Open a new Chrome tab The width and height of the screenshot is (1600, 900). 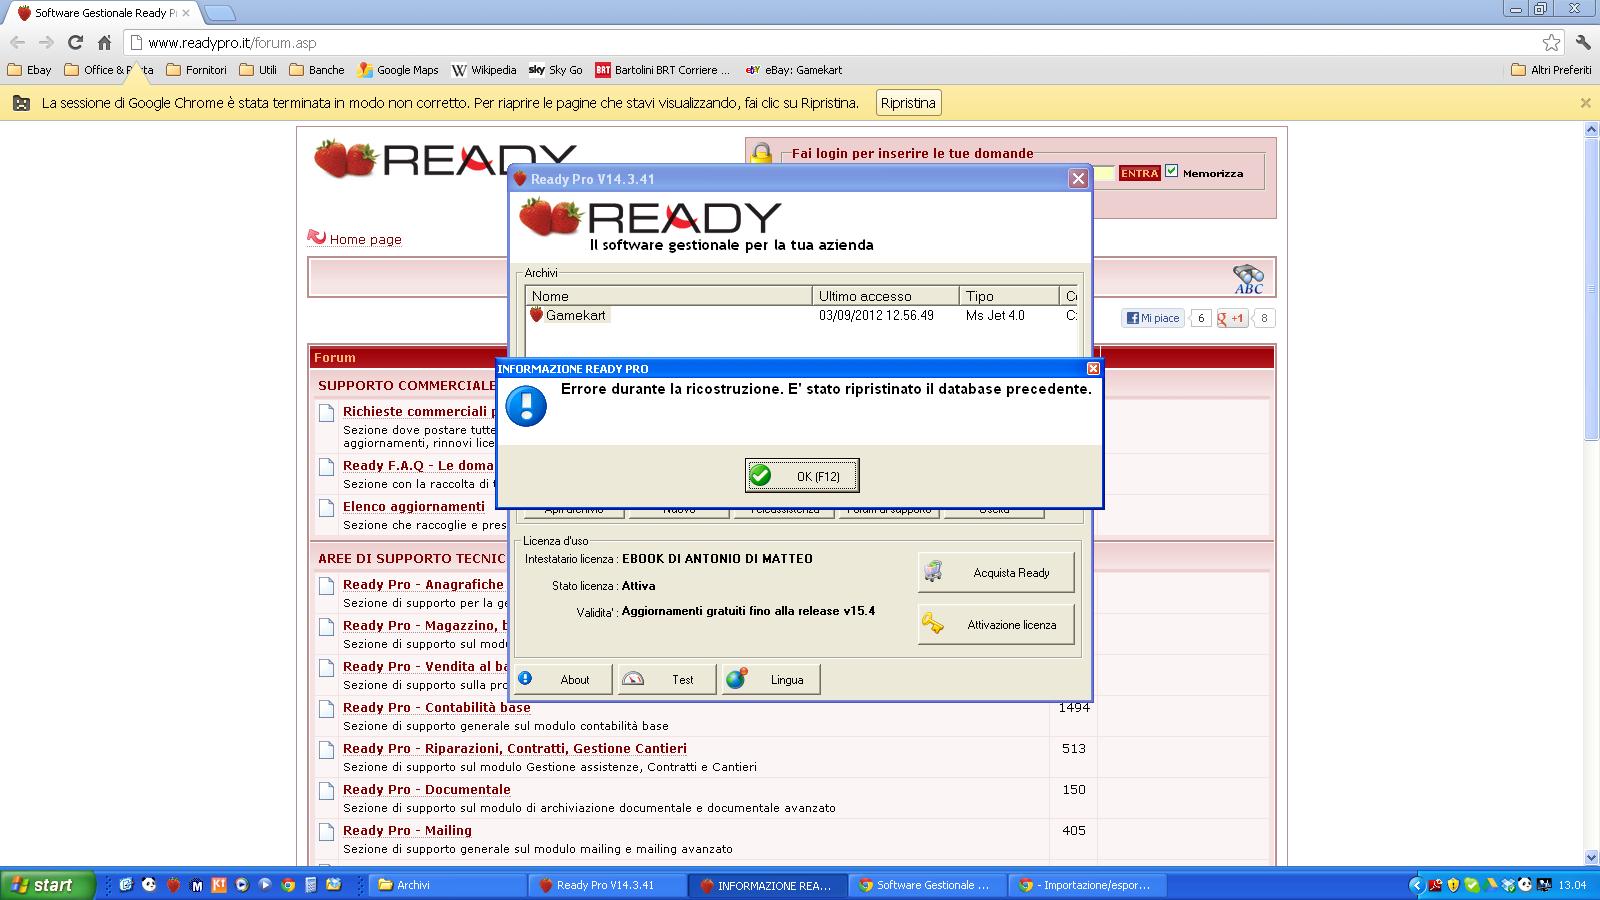220,13
